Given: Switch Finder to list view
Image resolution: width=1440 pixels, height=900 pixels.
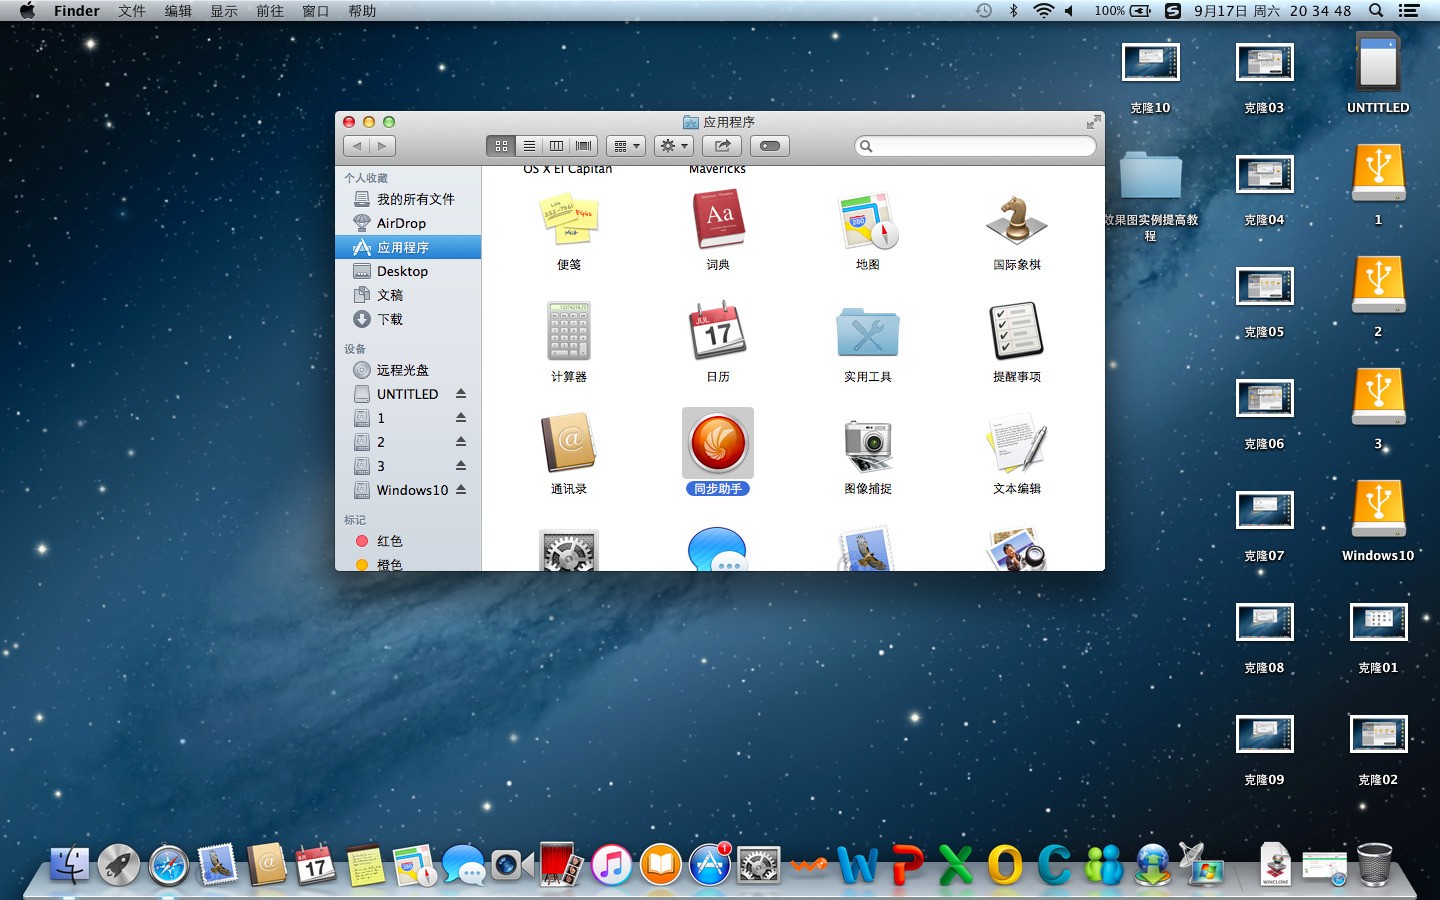Looking at the screenshot, I should (x=529, y=146).
